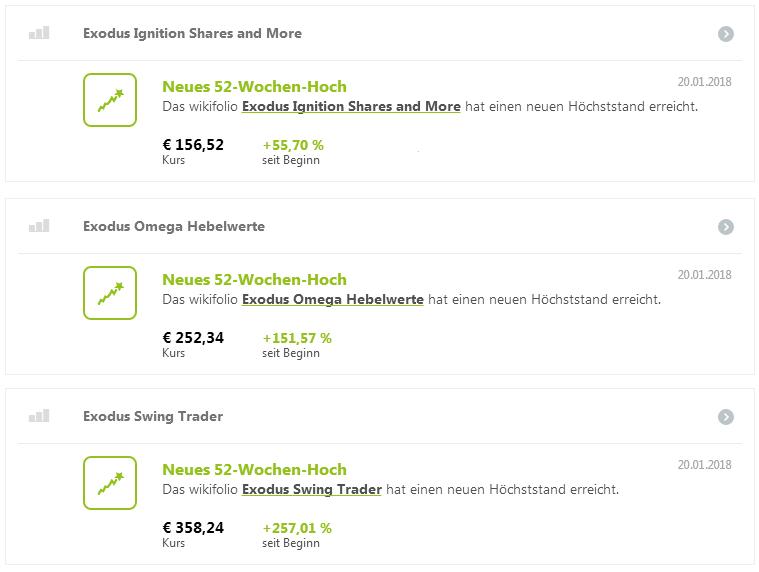Click Exodus Swing Trader header title
This screenshot has height=572, width=759.
[x=152, y=416]
